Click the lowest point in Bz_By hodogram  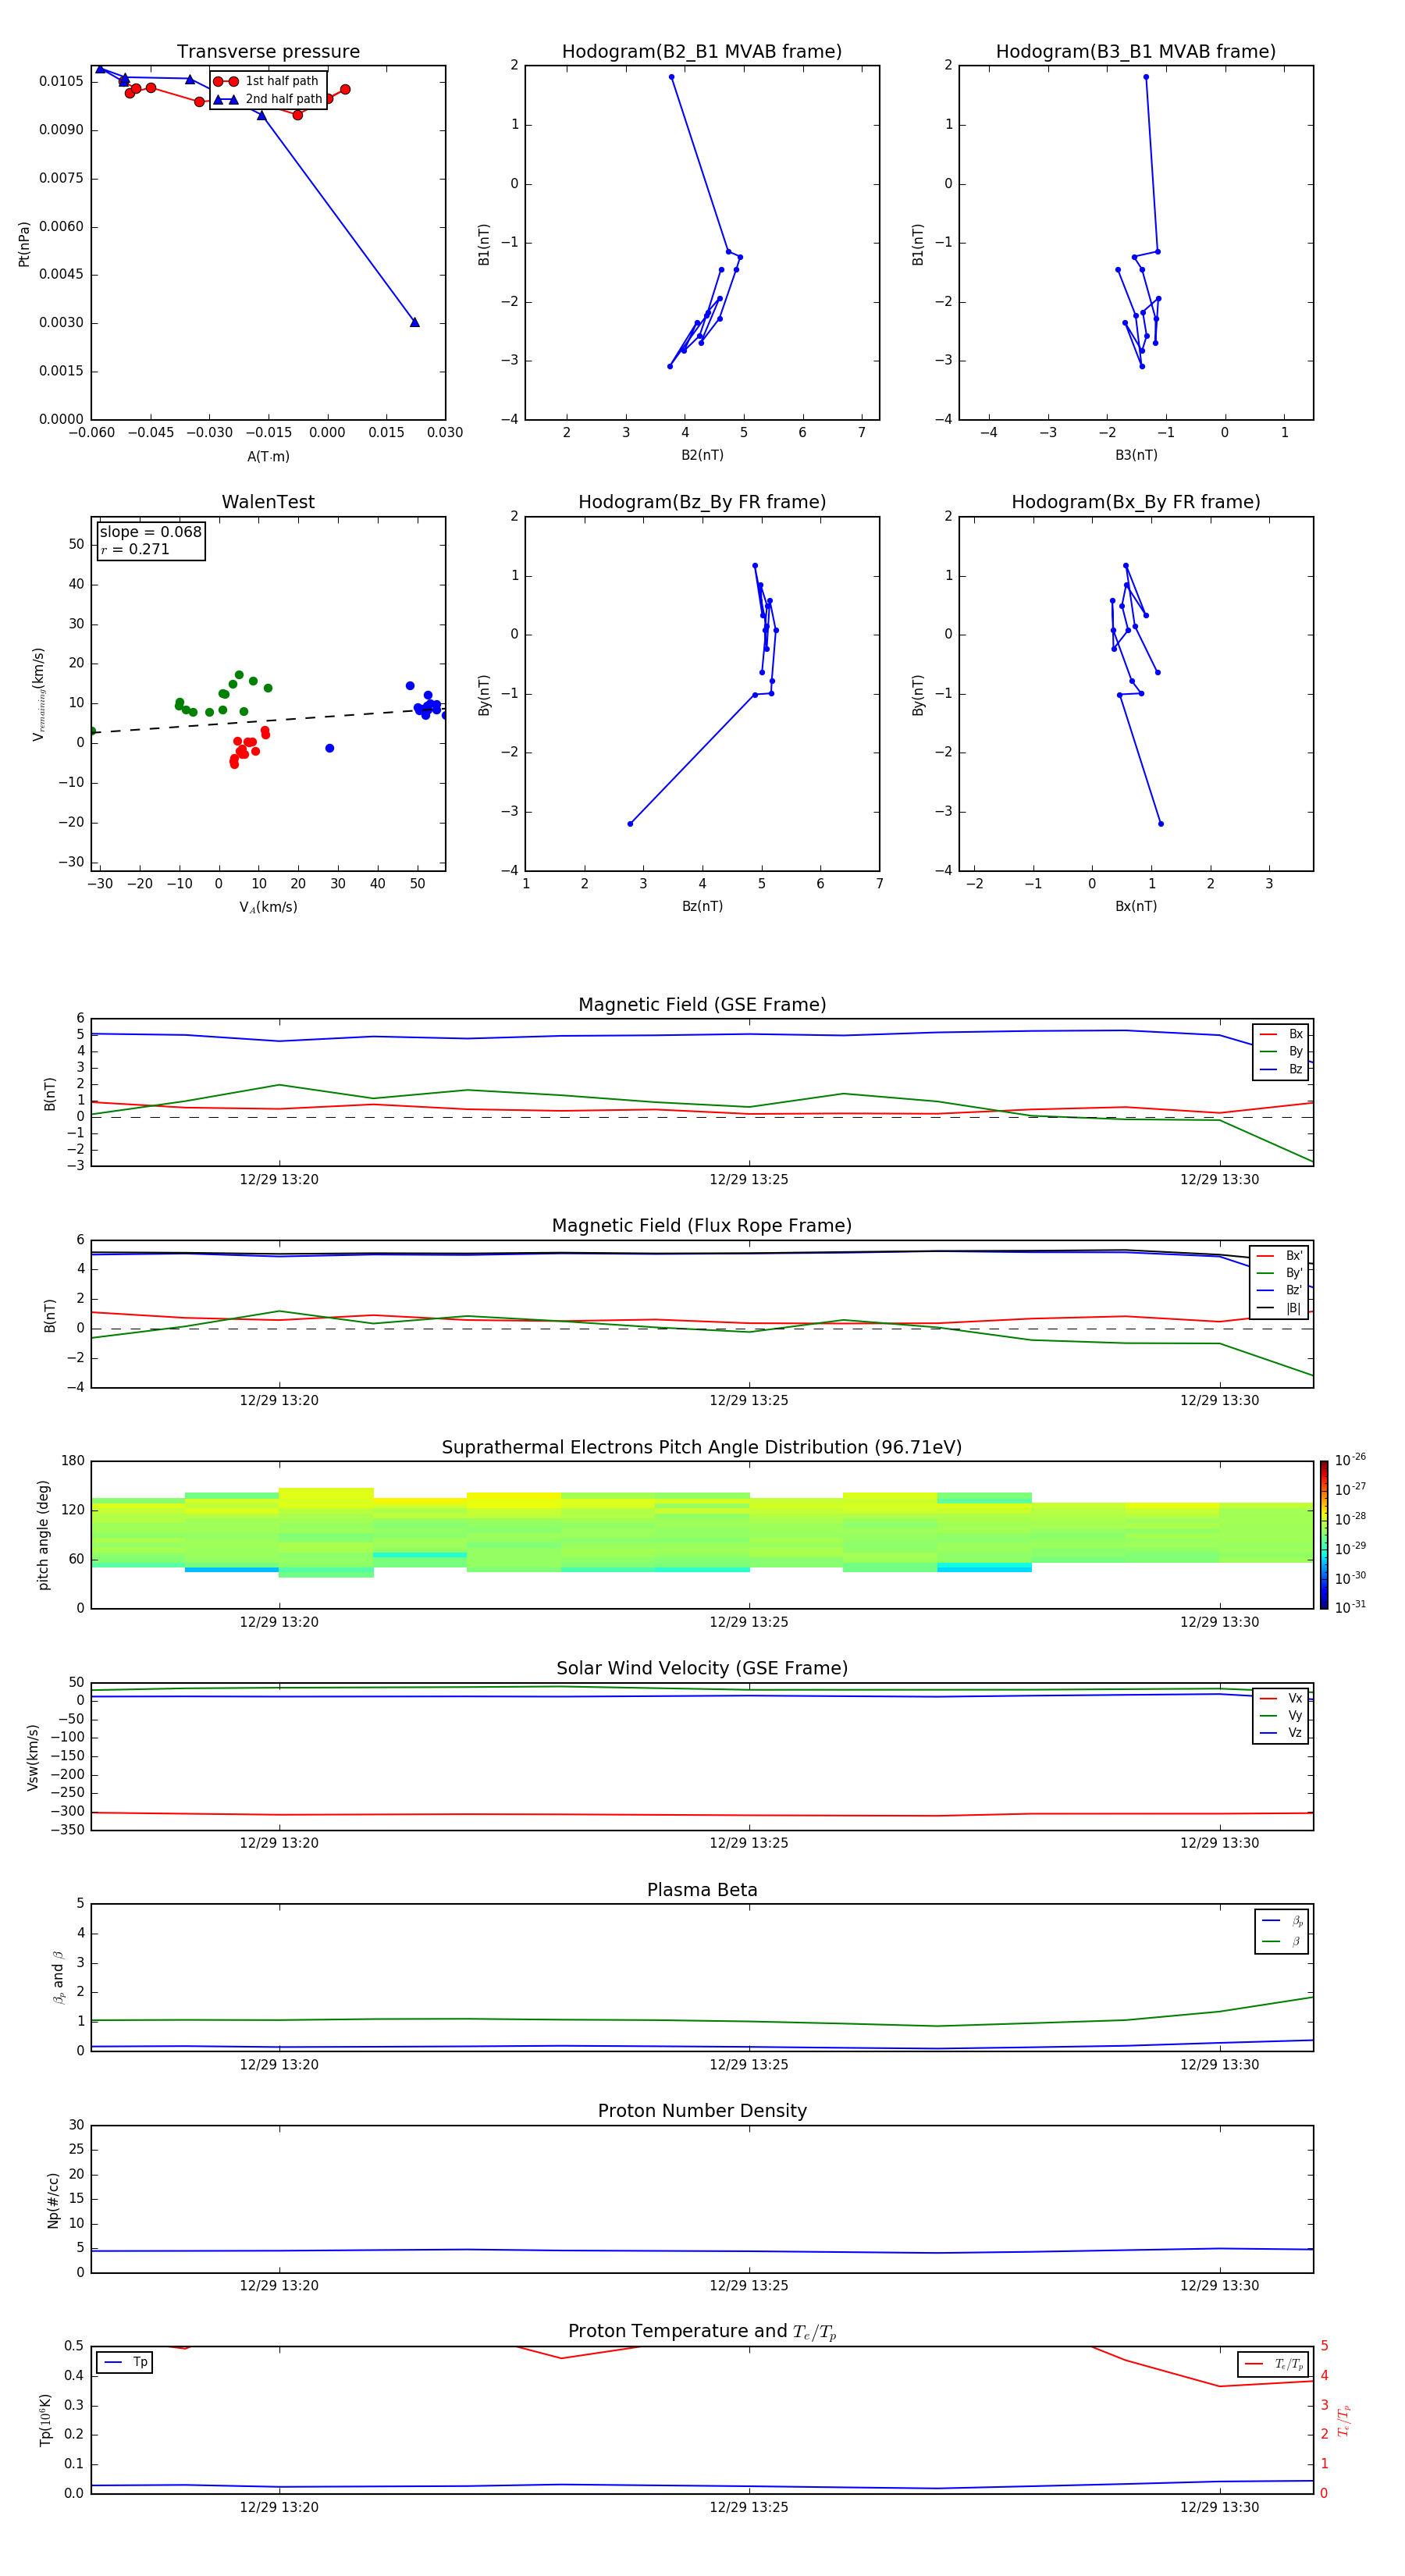(630, 824)
